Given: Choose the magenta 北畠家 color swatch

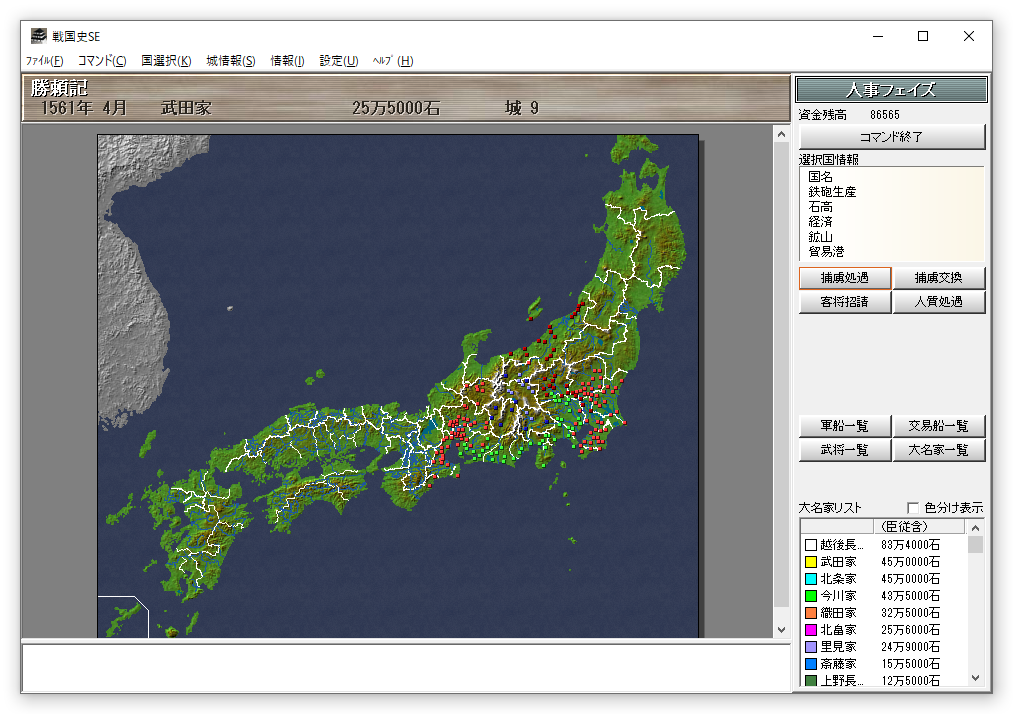Looking at the screenshot, I should 811,630.
